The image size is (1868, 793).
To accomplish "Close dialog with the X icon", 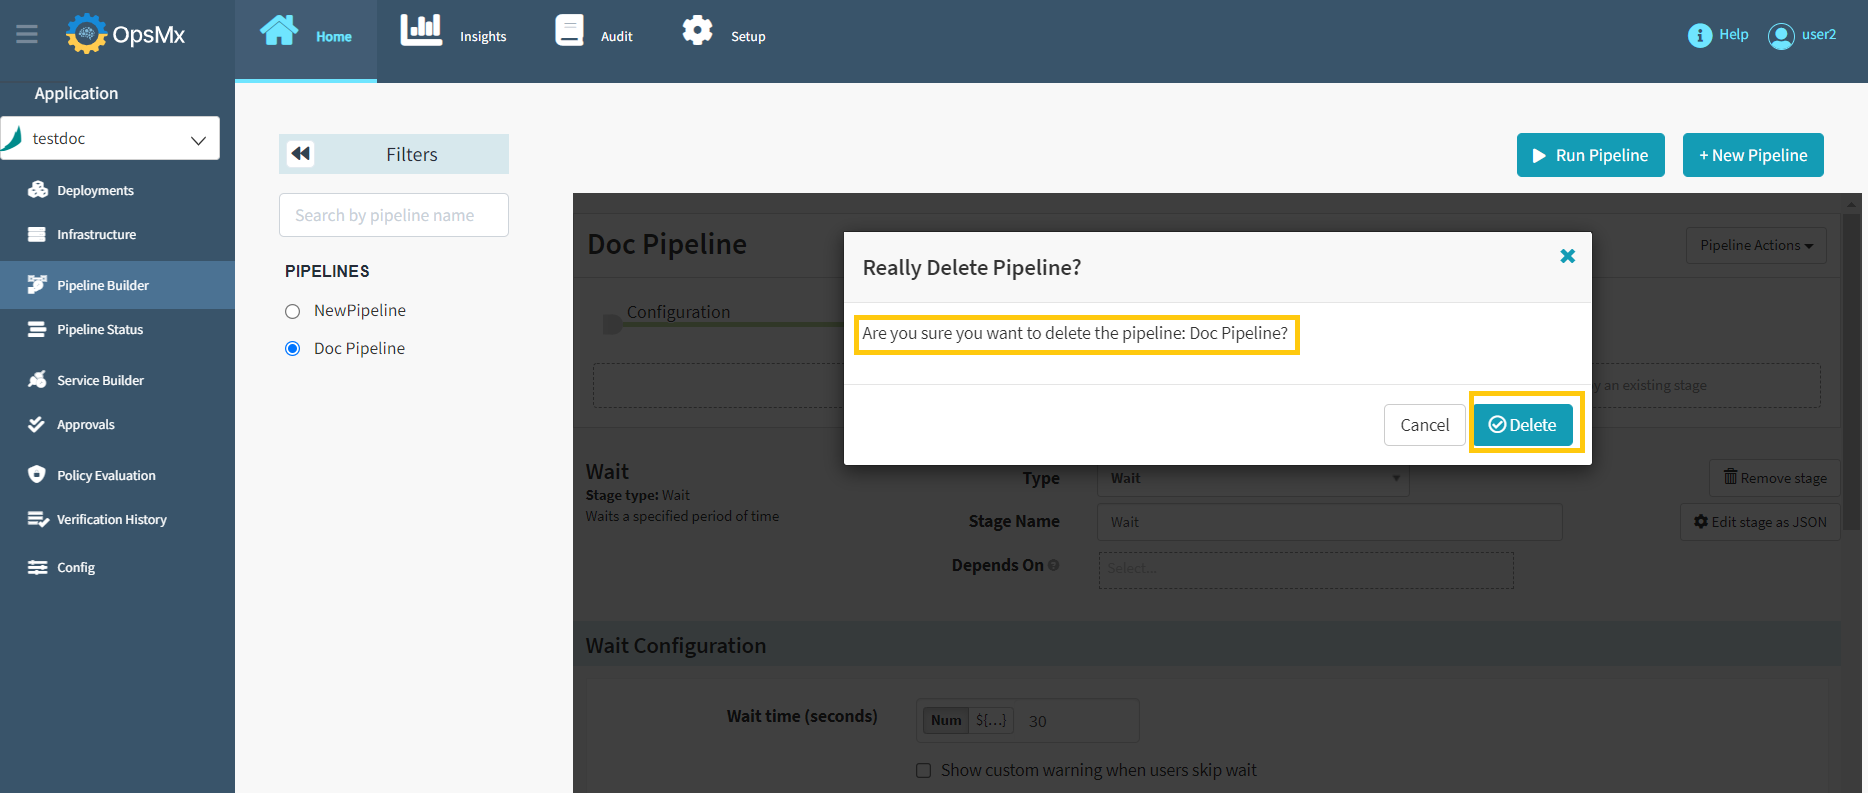I will pyautogui.click(x=1567, y=256).
